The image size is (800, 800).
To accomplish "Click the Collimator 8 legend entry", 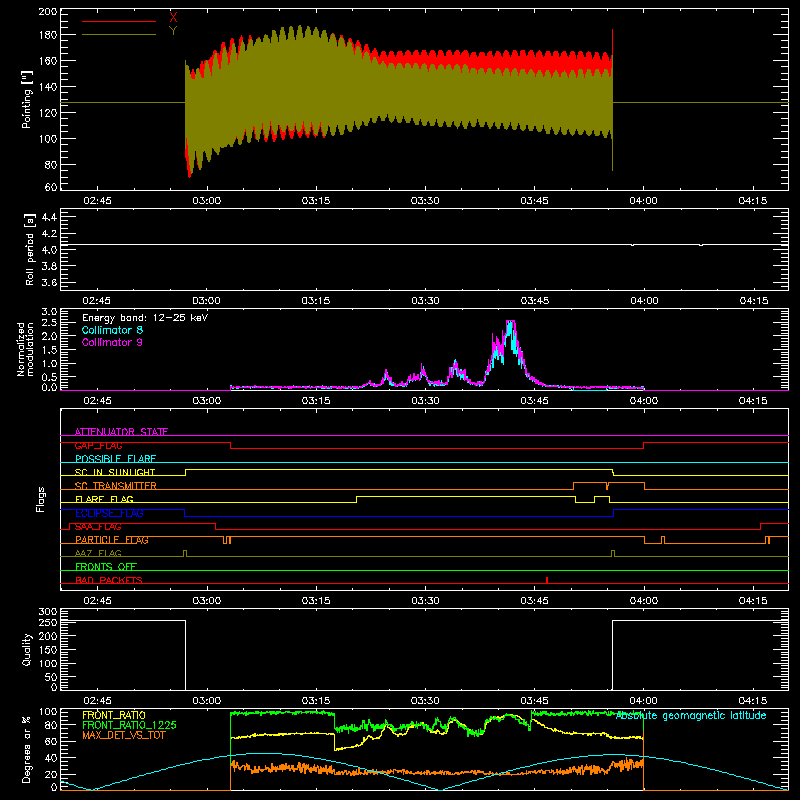I will coord(112,330).
